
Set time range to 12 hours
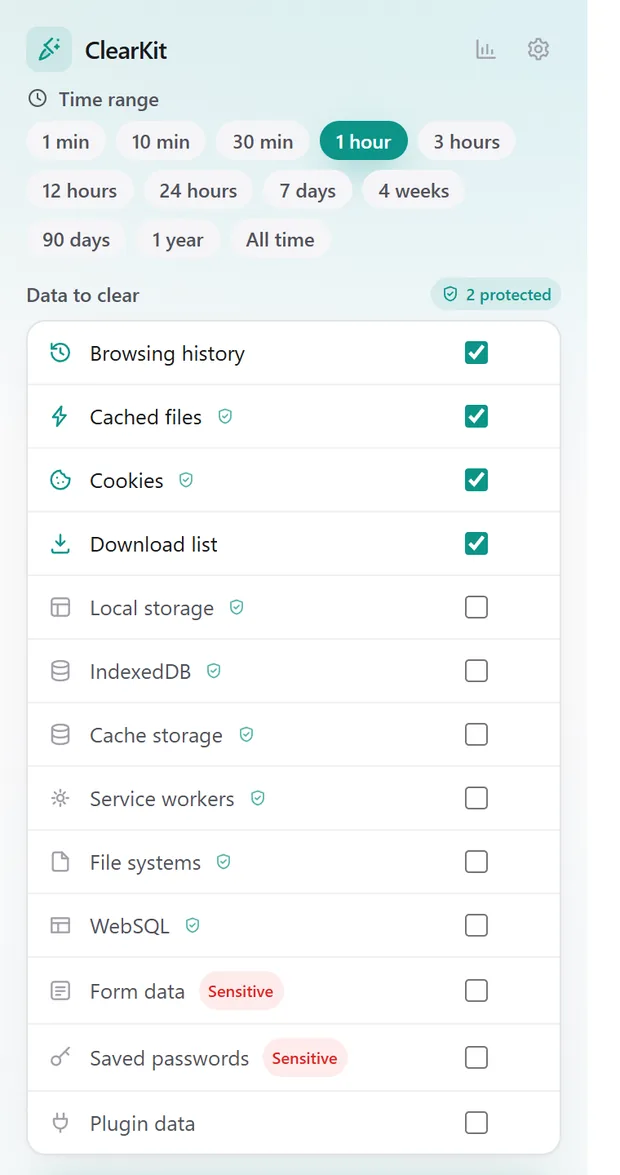(x=79, y=190)
